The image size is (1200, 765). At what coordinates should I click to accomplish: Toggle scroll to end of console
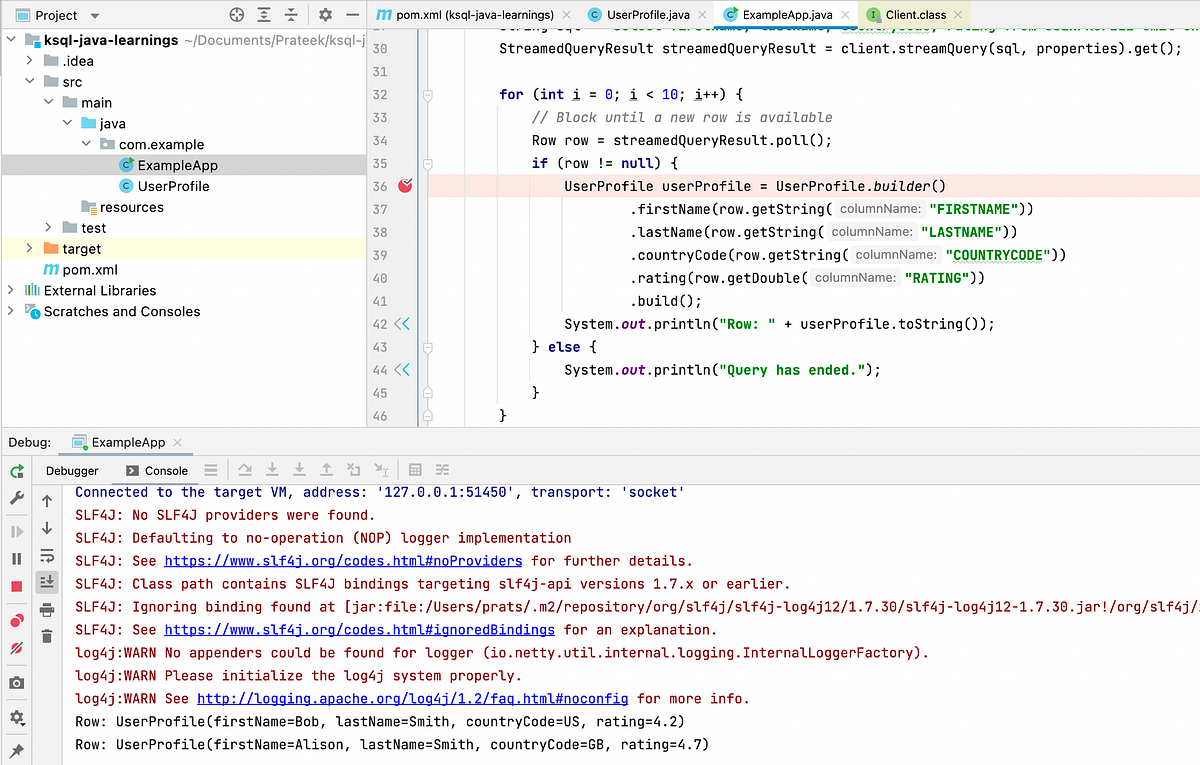(47, 582)
